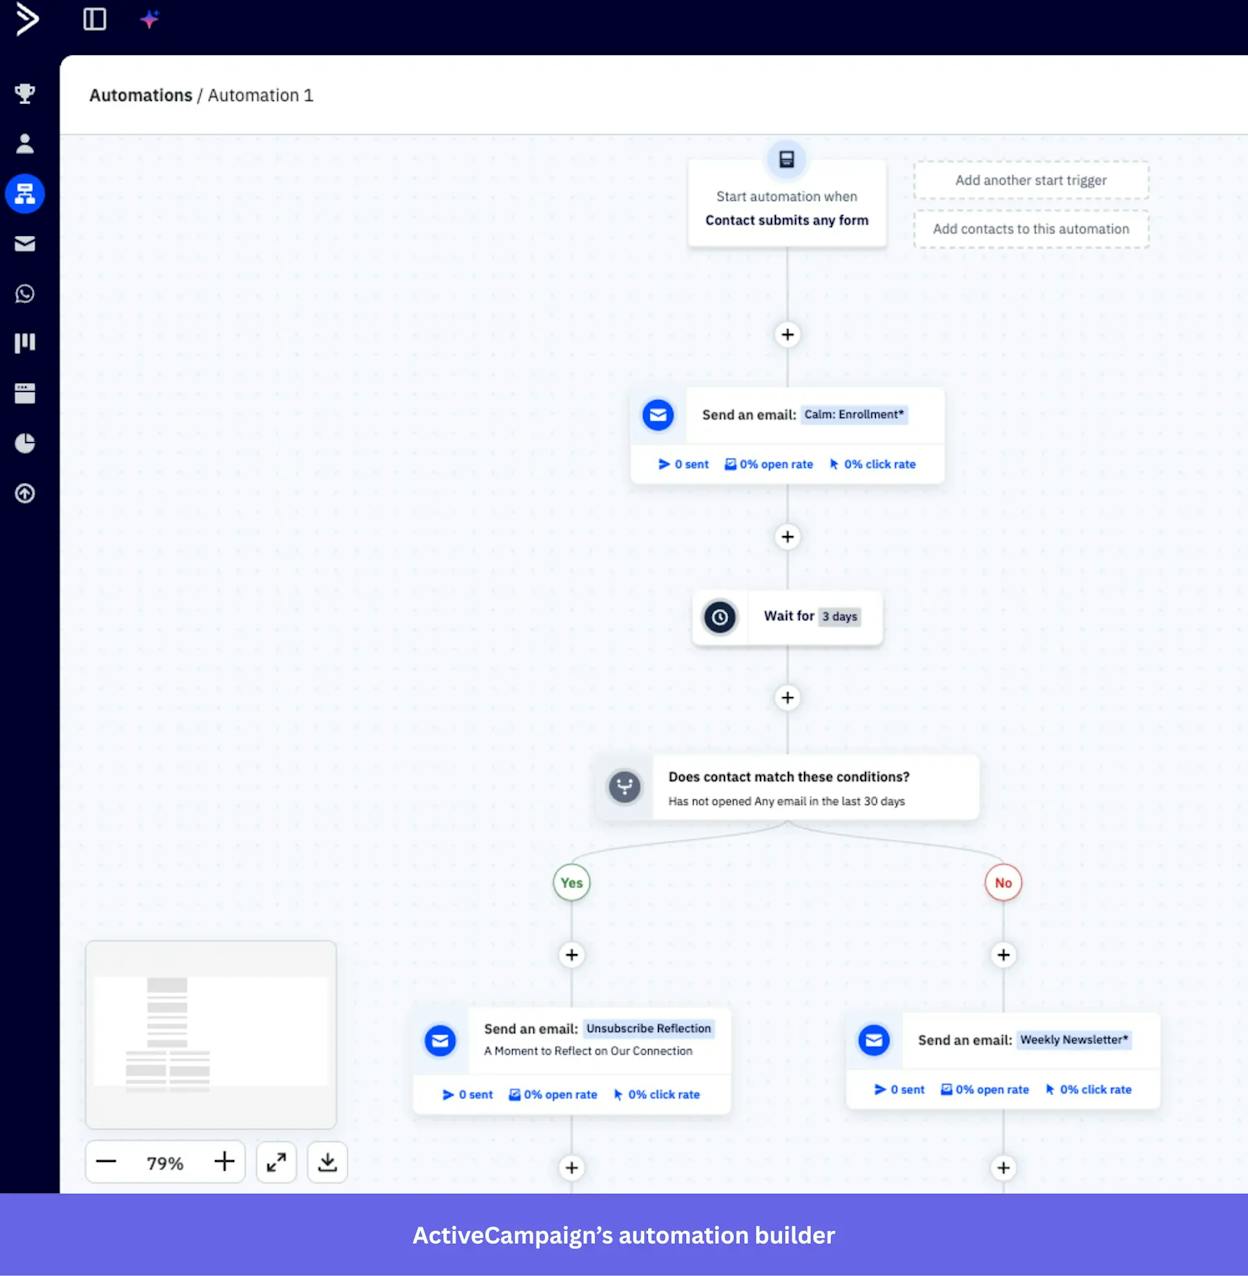Toggle the sidebar panel icon
This screenshot has height=1276, width=1248.
pyautogui.click(x=95, y=19)
